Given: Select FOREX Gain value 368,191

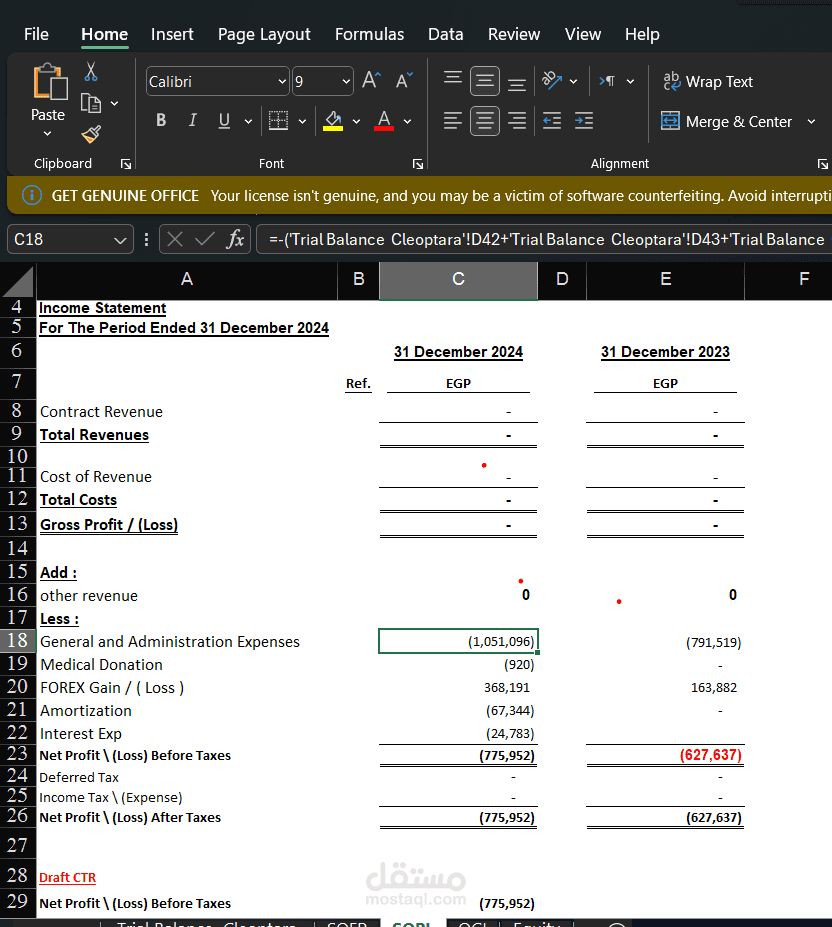Looking at the screenshot, I should click(x=507, y=688).
